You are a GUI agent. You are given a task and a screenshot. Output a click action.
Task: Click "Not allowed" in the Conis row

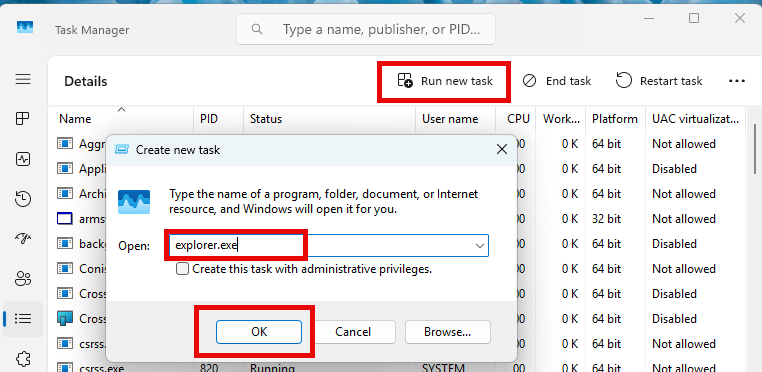684,269
